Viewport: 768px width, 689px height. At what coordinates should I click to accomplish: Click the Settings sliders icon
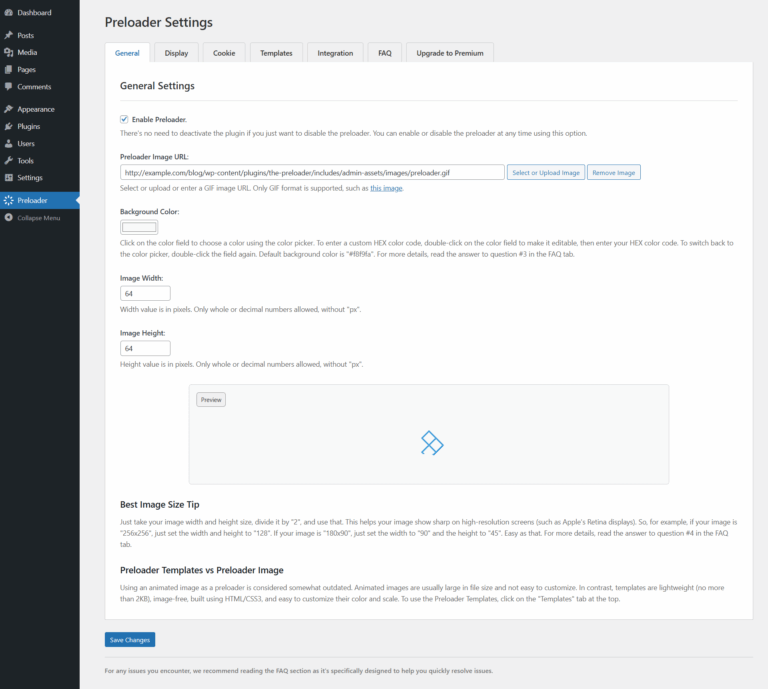pos(8,178)
